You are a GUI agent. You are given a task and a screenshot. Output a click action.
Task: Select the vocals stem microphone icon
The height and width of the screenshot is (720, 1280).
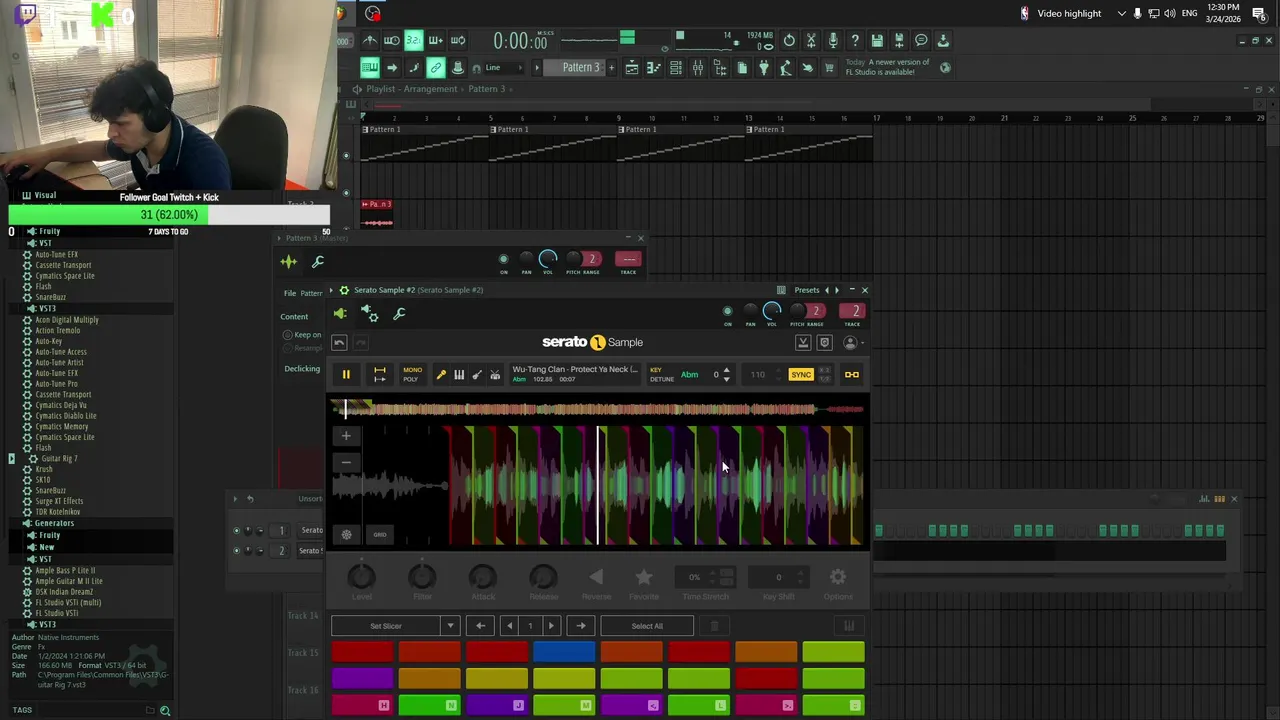pyautogui.click(x=441, y=374)
